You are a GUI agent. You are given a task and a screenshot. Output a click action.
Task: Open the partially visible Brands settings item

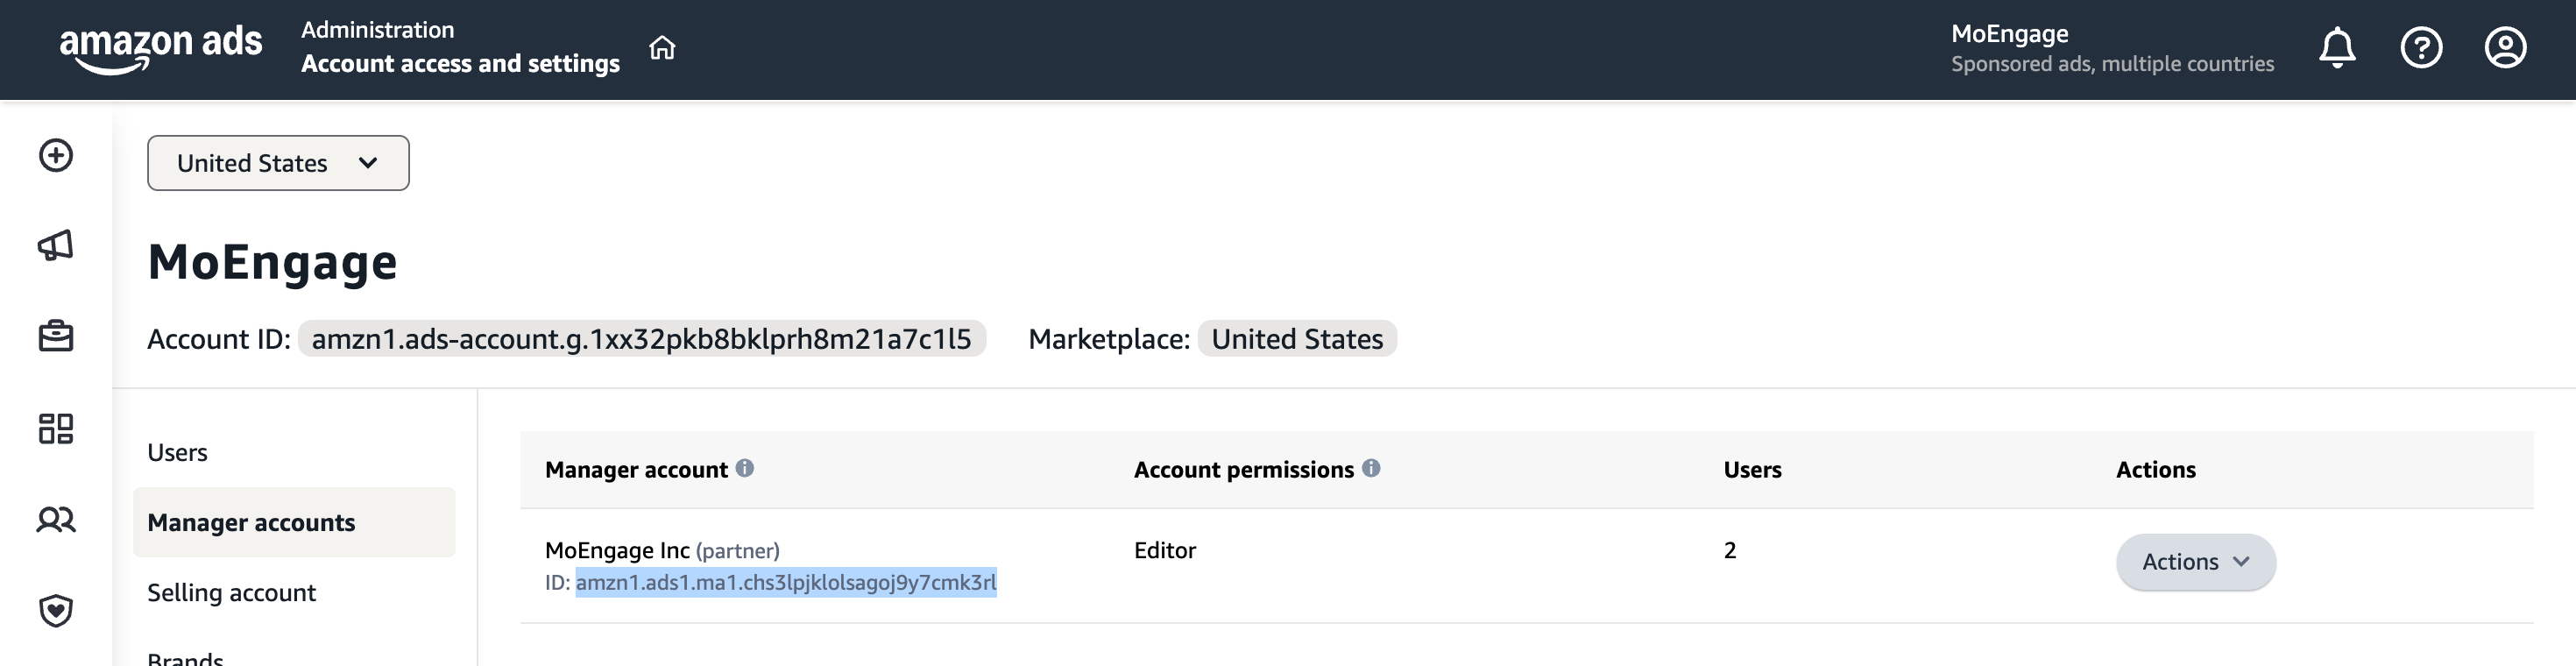click(x=186, y=657)
